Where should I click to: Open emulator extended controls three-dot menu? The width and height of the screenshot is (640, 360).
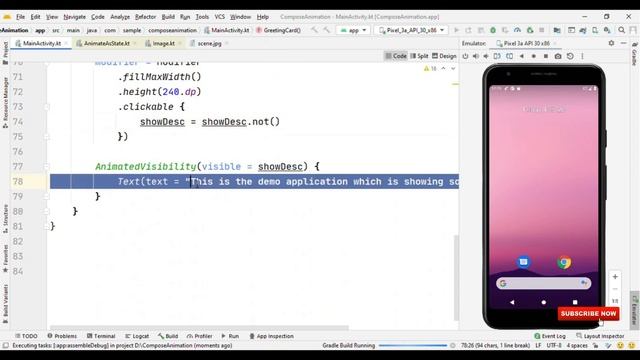[582, 56]
